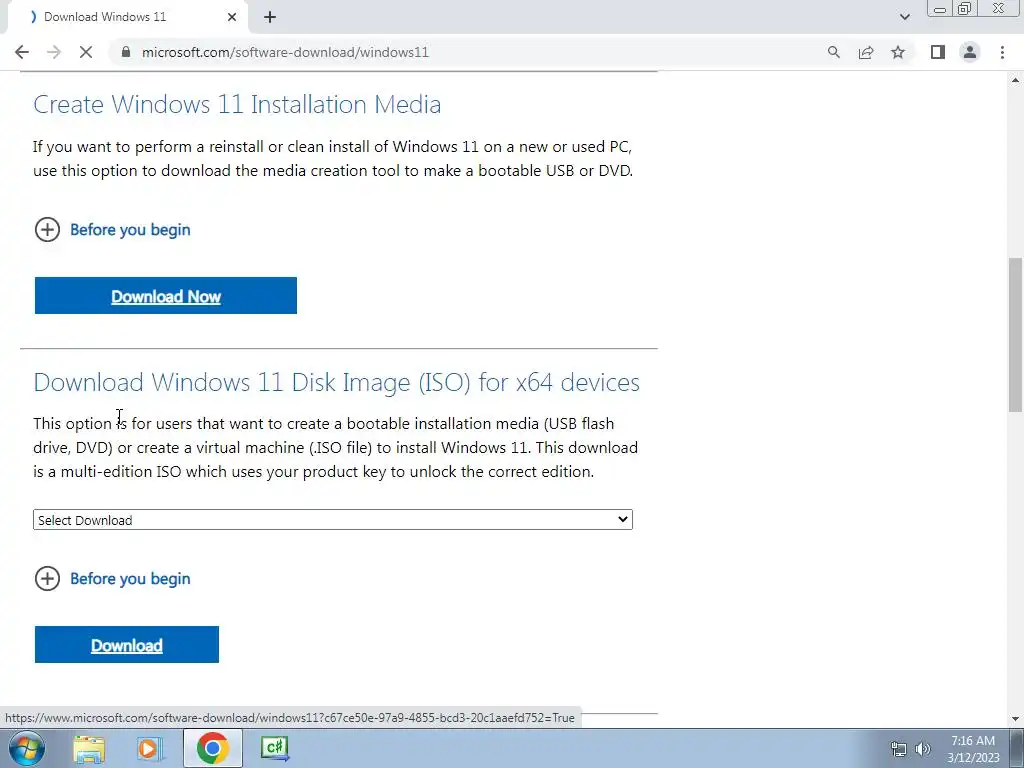
Task: Launch Windows Media Player from taskbar
Action: coord(150,748)
